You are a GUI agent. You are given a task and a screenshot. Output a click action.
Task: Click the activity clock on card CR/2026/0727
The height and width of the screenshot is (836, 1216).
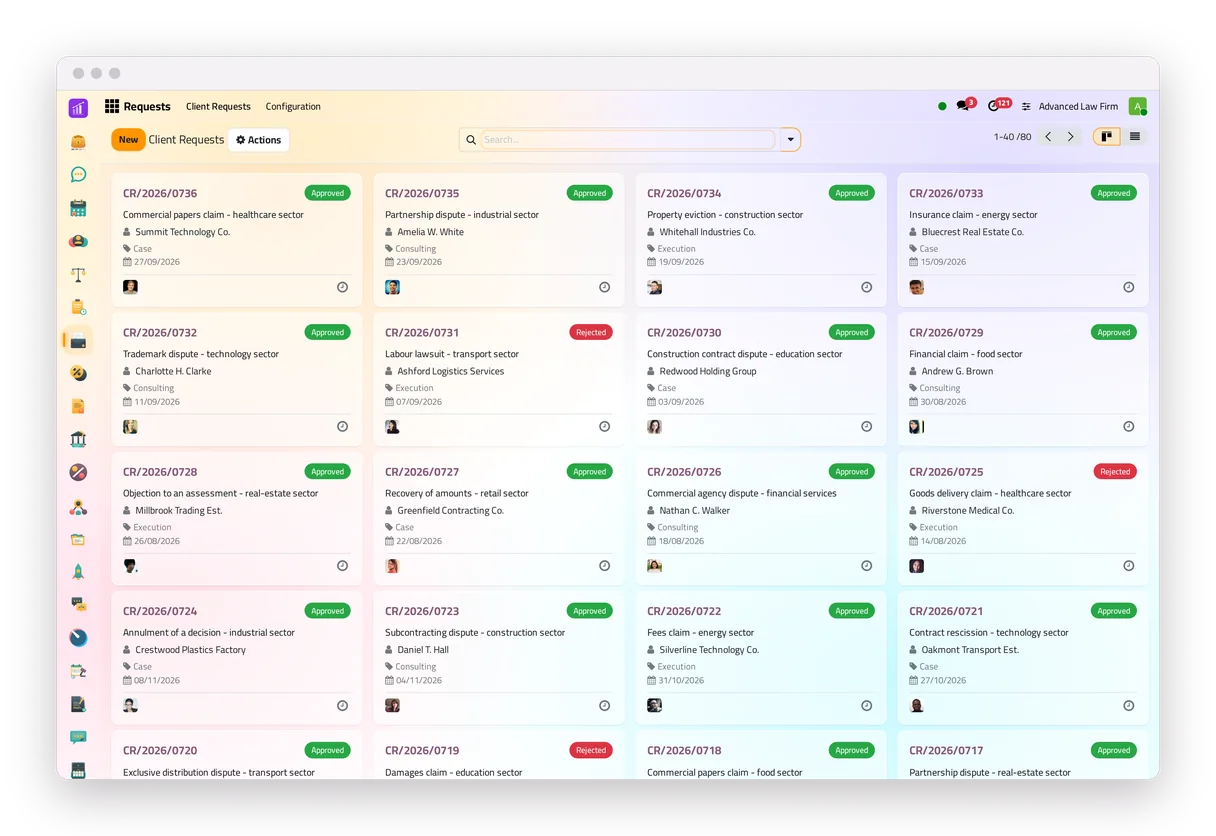[x=604, y=565]
